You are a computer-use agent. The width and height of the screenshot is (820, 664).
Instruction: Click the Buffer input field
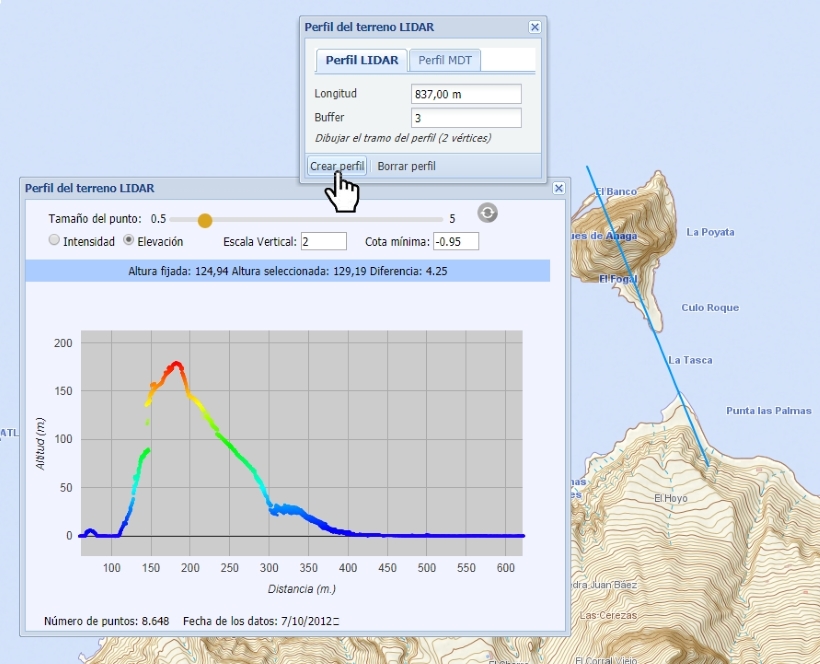466,118
